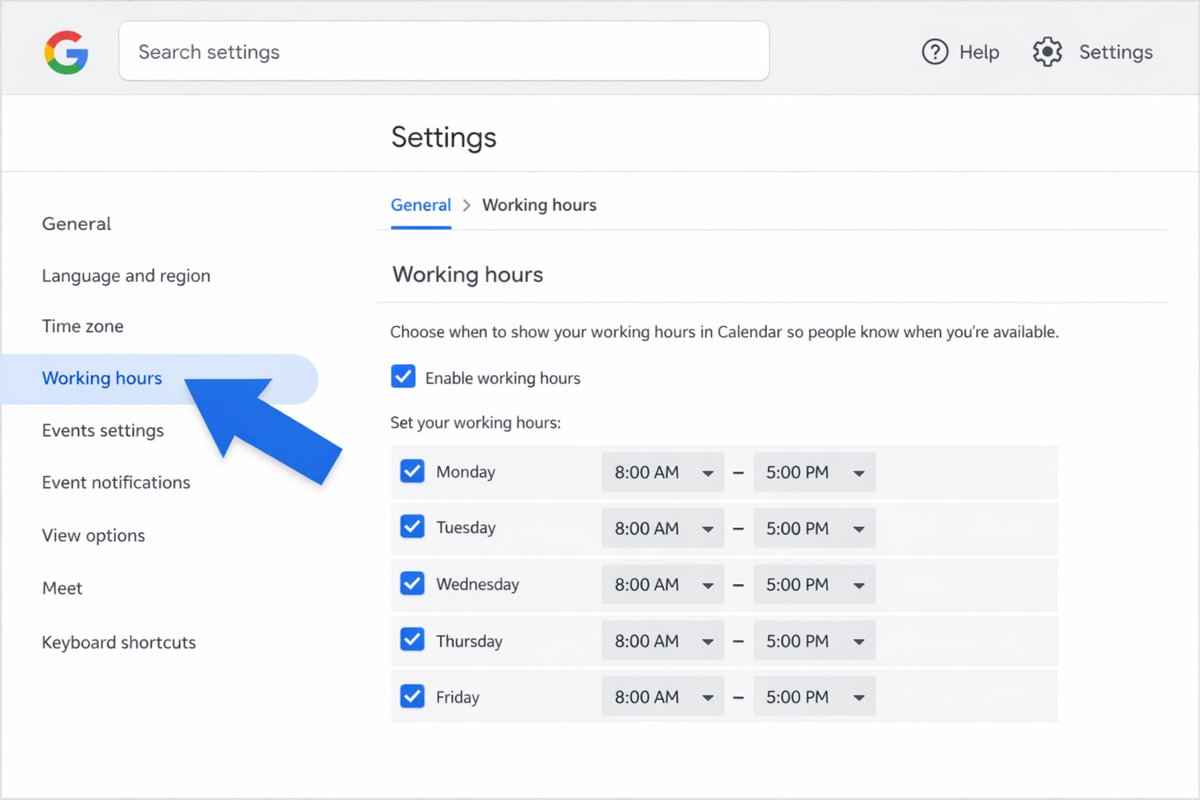Open Tuesday start time dropdown

pos(662,528)
